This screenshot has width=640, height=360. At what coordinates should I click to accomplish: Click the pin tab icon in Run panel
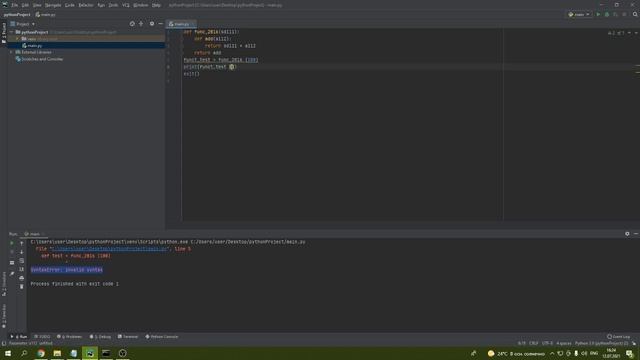[12, 273]
